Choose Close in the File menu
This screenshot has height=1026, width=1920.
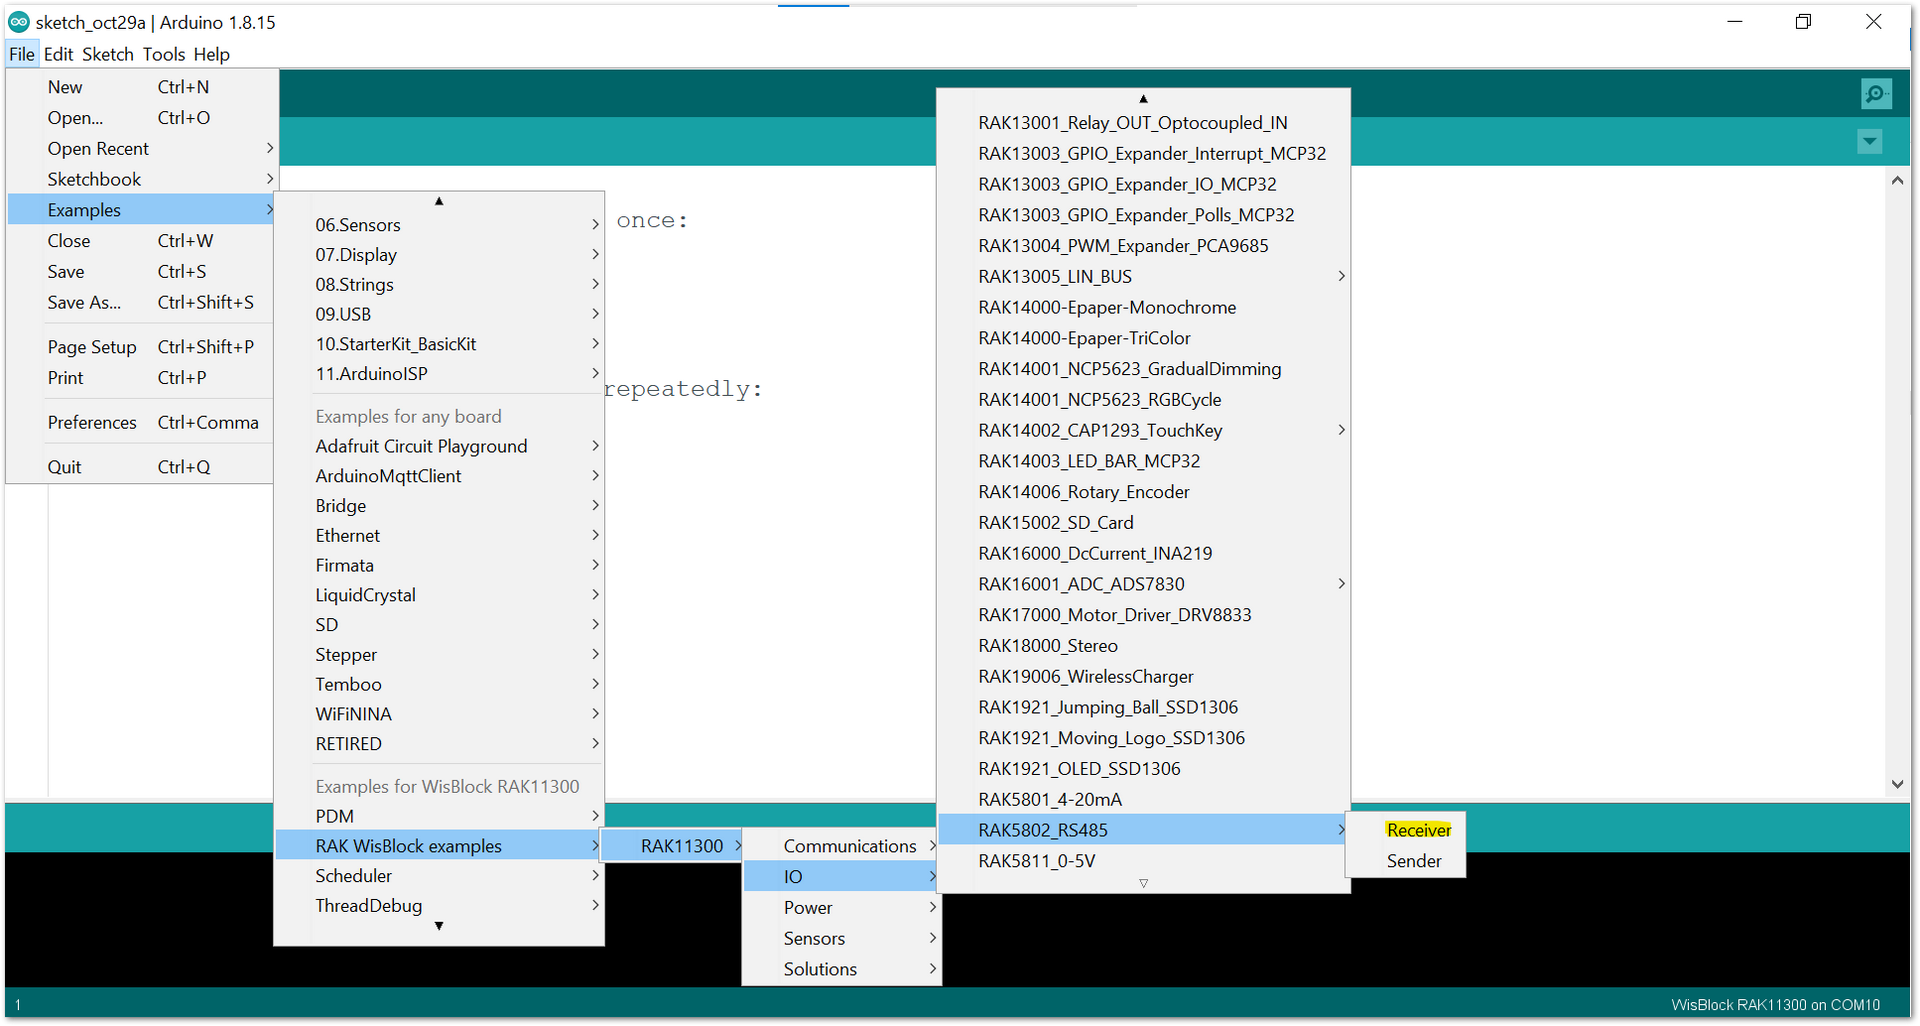(140, 241)
